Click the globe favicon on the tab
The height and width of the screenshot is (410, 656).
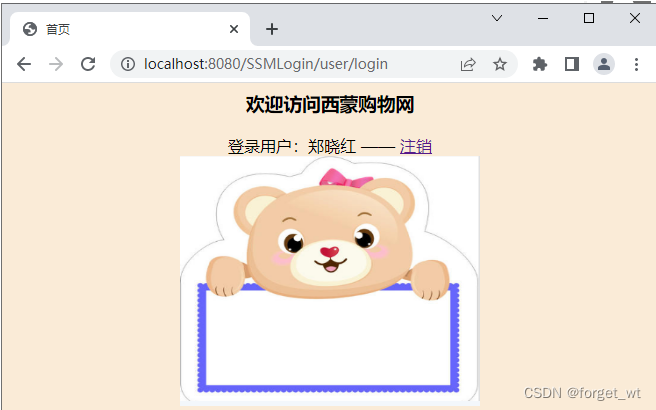[30, 29]
